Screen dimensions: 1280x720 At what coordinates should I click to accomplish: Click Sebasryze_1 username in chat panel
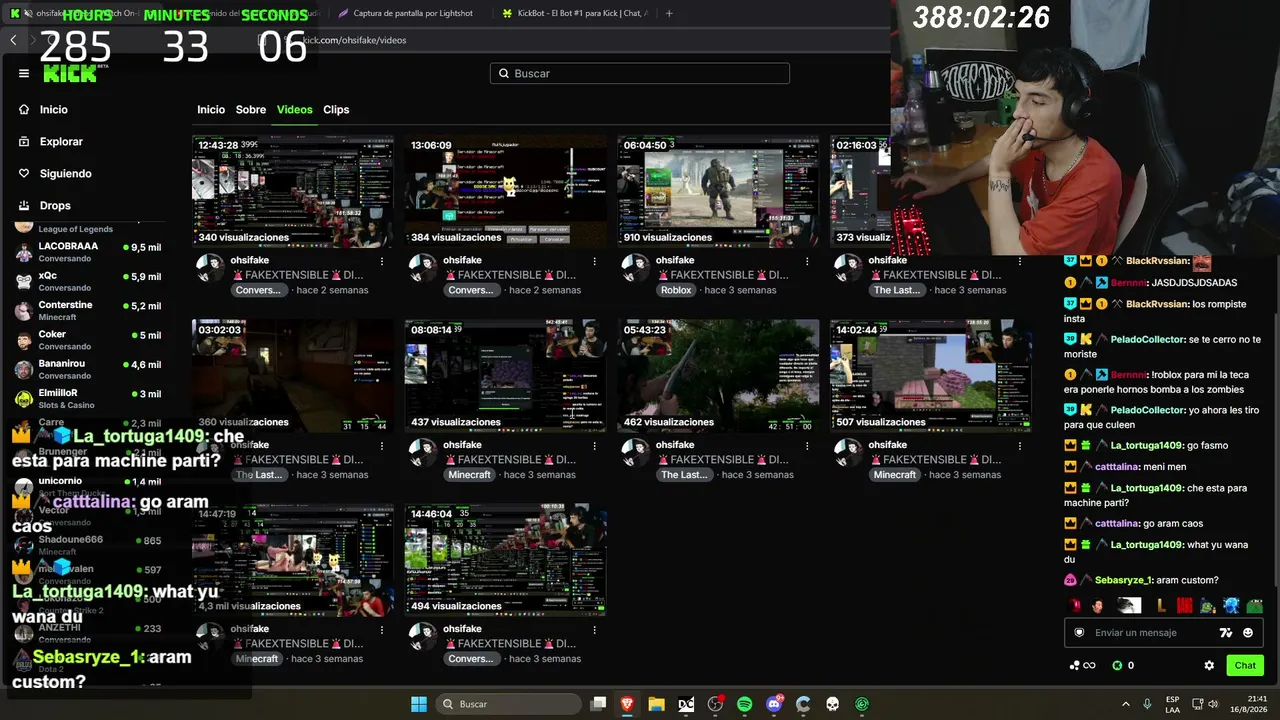pyautogui.click(x=1124, y=581)
